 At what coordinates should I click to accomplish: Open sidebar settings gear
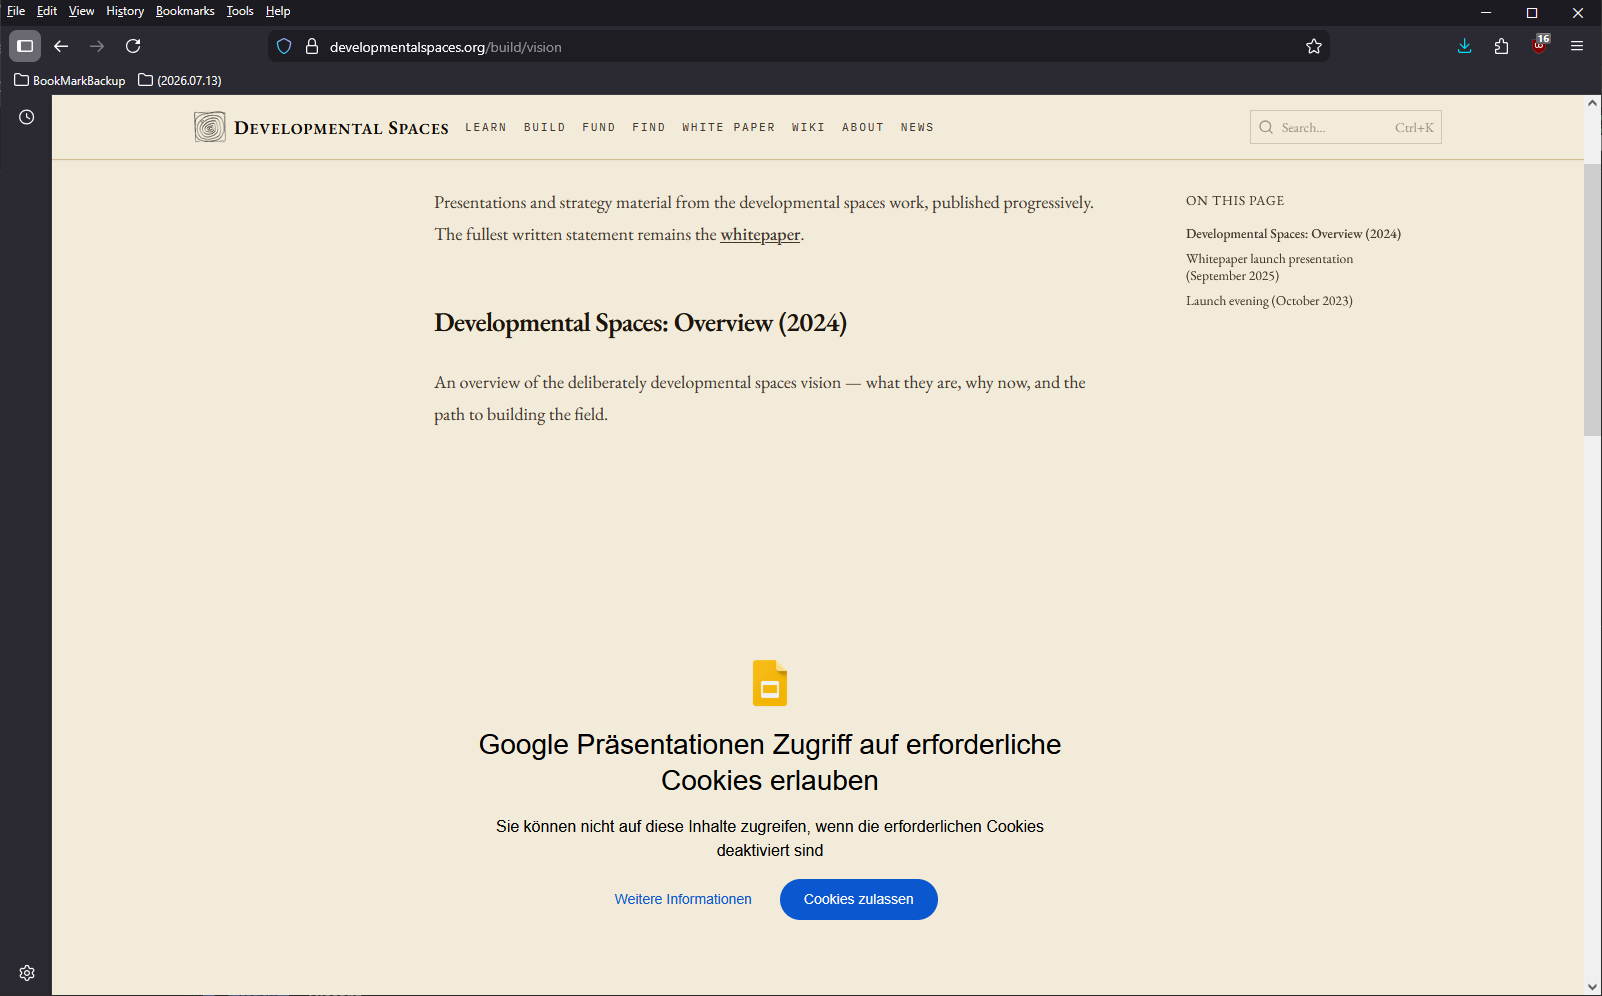[27, 973]
